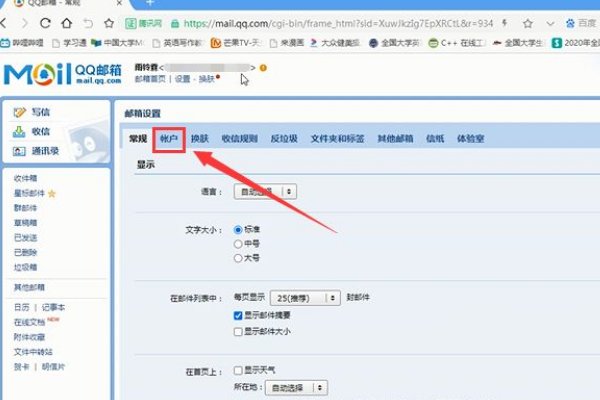
Task: Open the 2020年全 bookmark
Action: coord(576,43)
